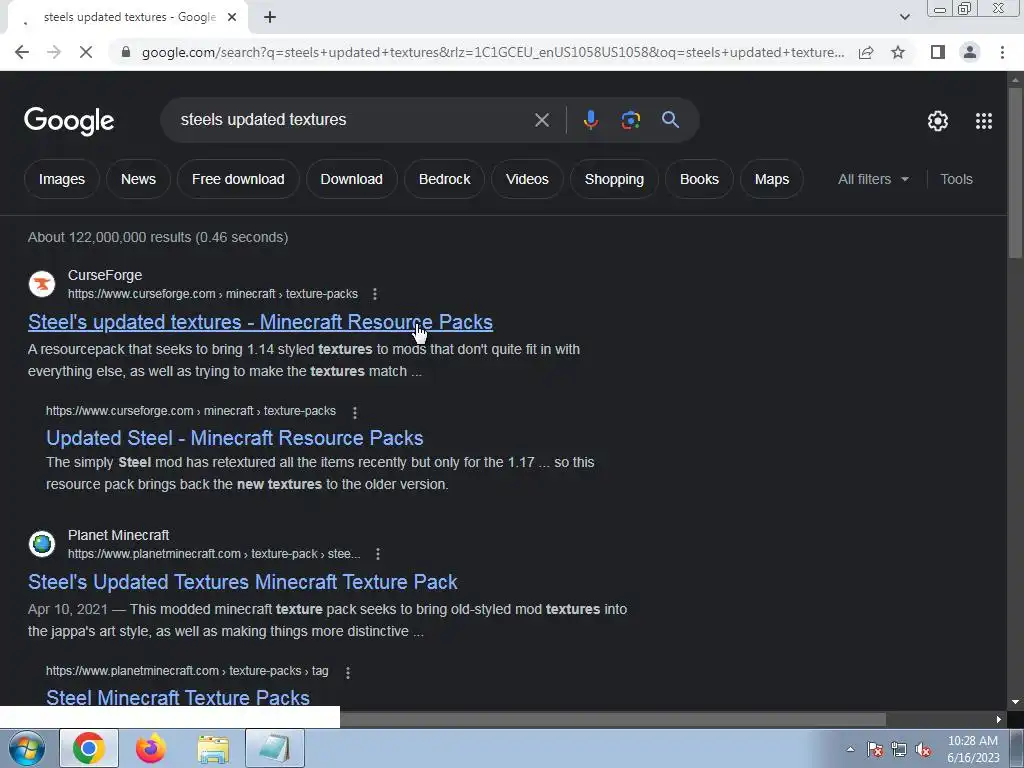Switch to Maps results
Viewport: 1024px width, 768px height.
tap(772, 179)
